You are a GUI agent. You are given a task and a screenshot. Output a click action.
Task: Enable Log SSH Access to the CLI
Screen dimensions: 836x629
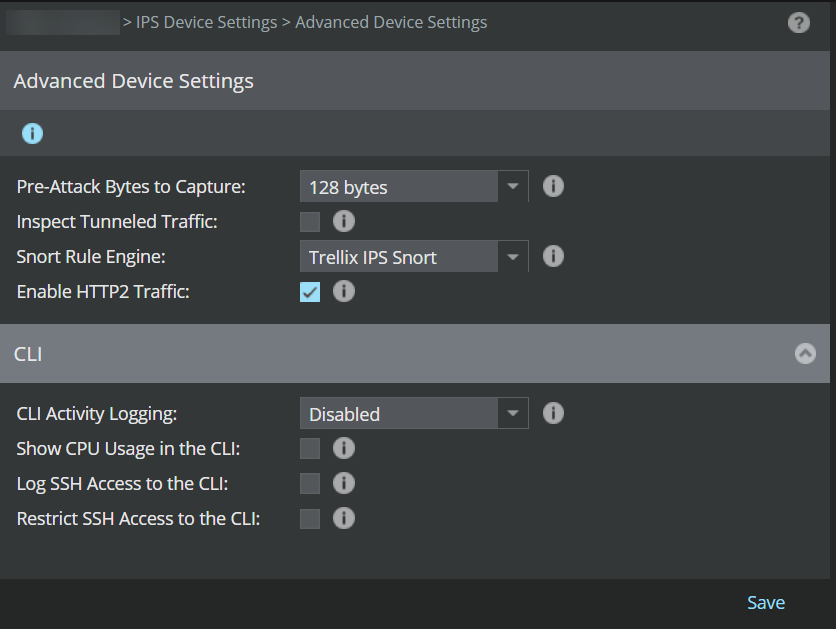tap(310, 484)
